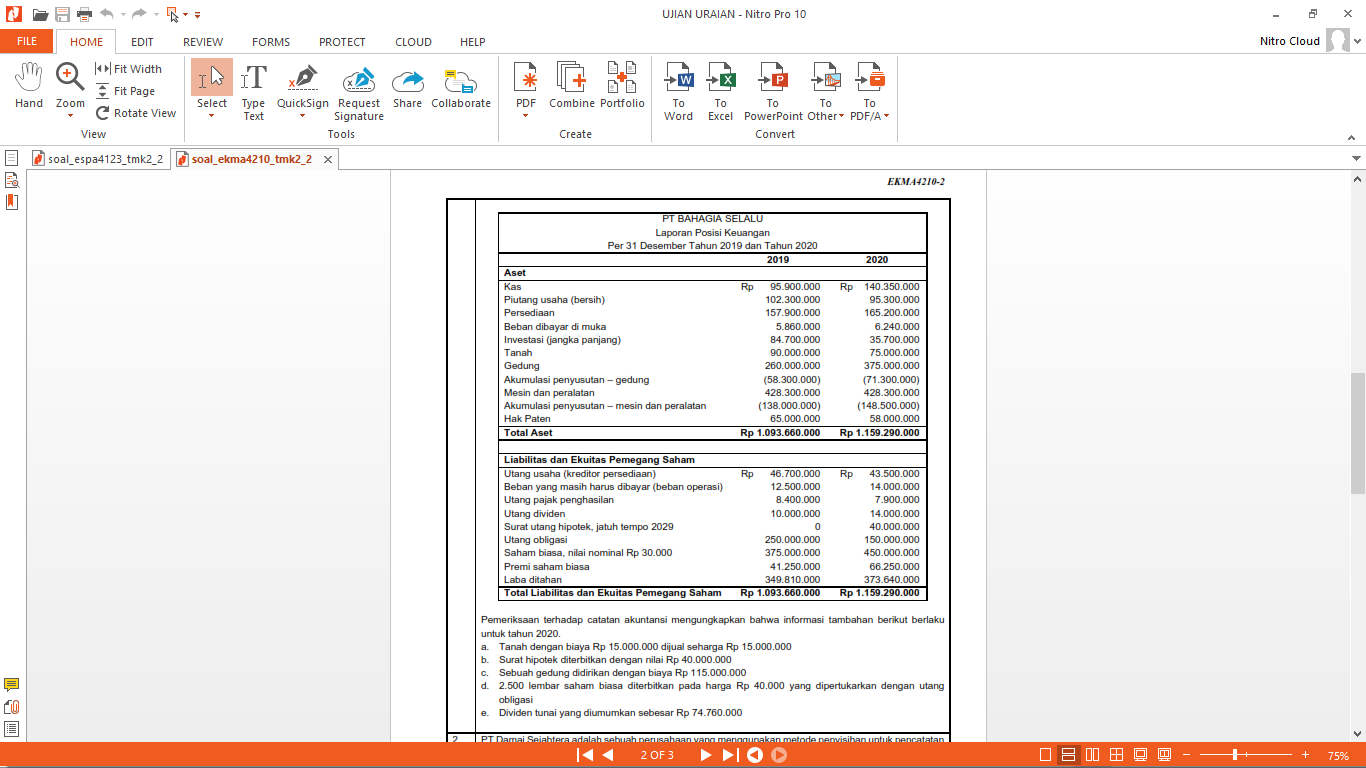
Task: Go to the next page
Action: click(x=705, y=755)
